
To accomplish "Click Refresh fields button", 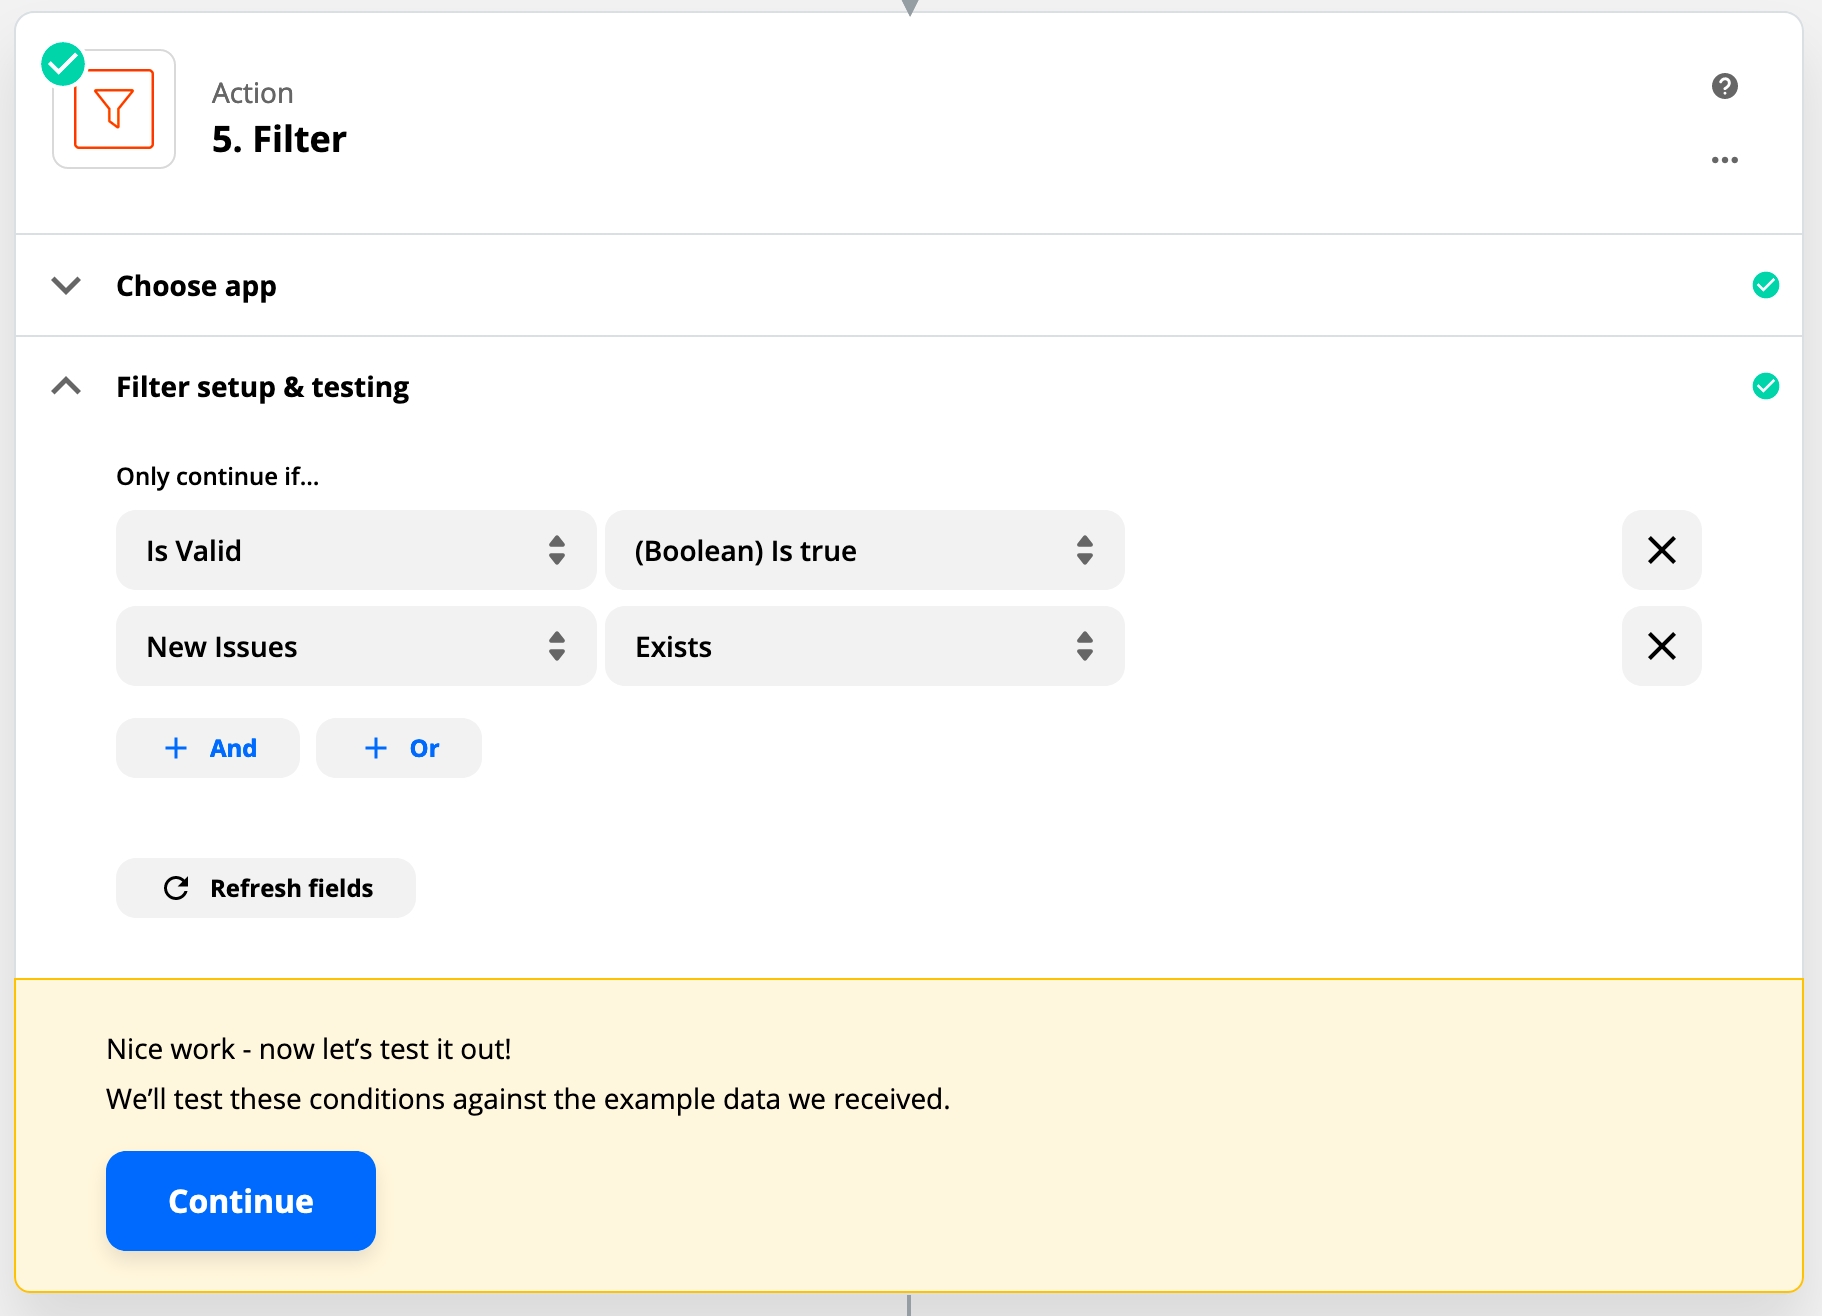I will (x=266, y=888).
